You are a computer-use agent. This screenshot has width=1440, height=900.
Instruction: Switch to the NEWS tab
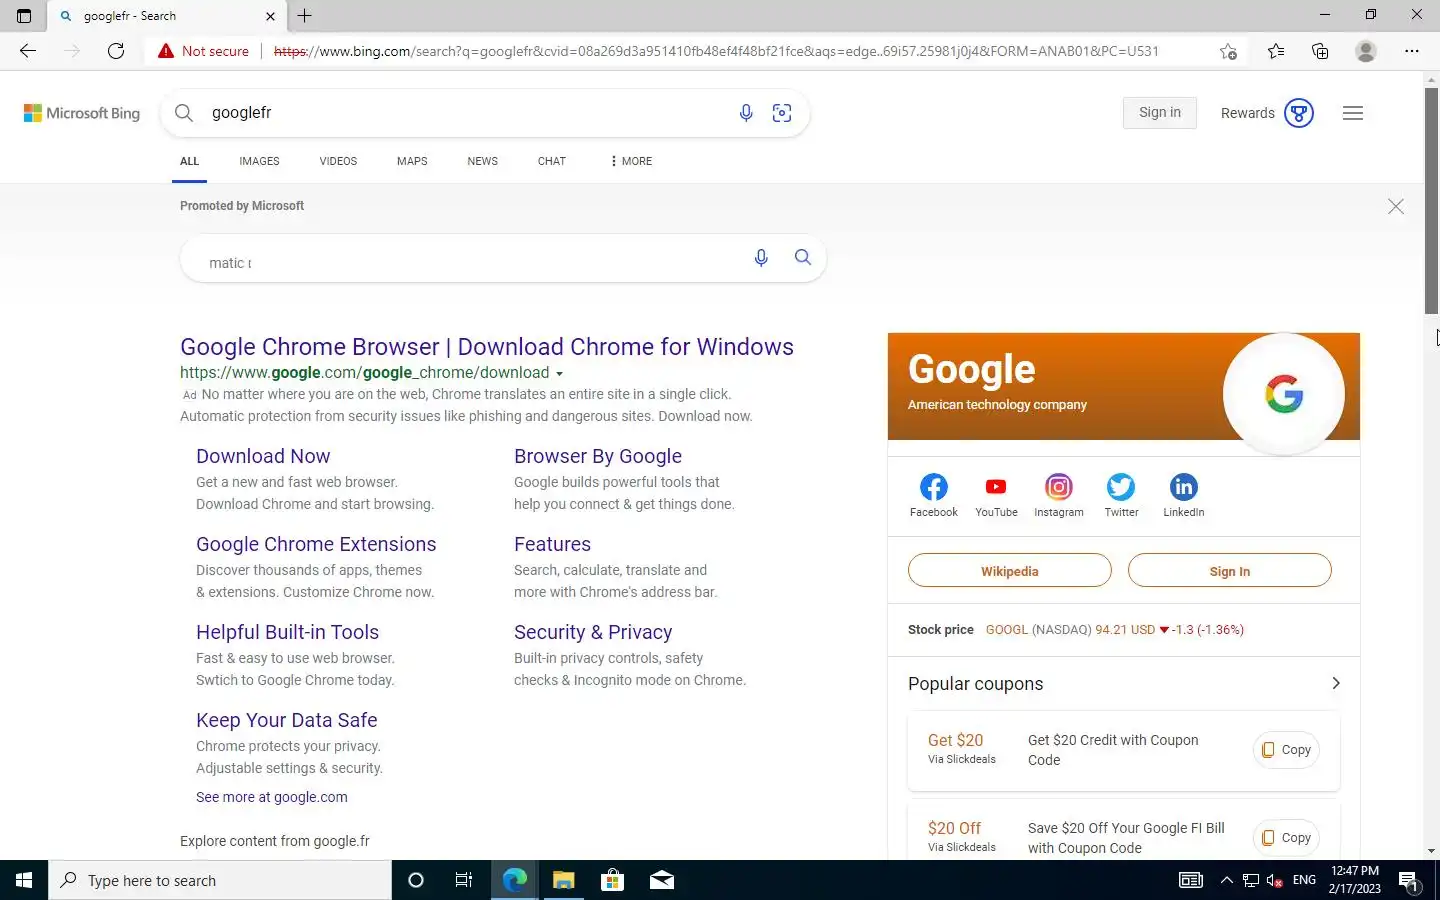pyautogui.click(x=482, y=161)
